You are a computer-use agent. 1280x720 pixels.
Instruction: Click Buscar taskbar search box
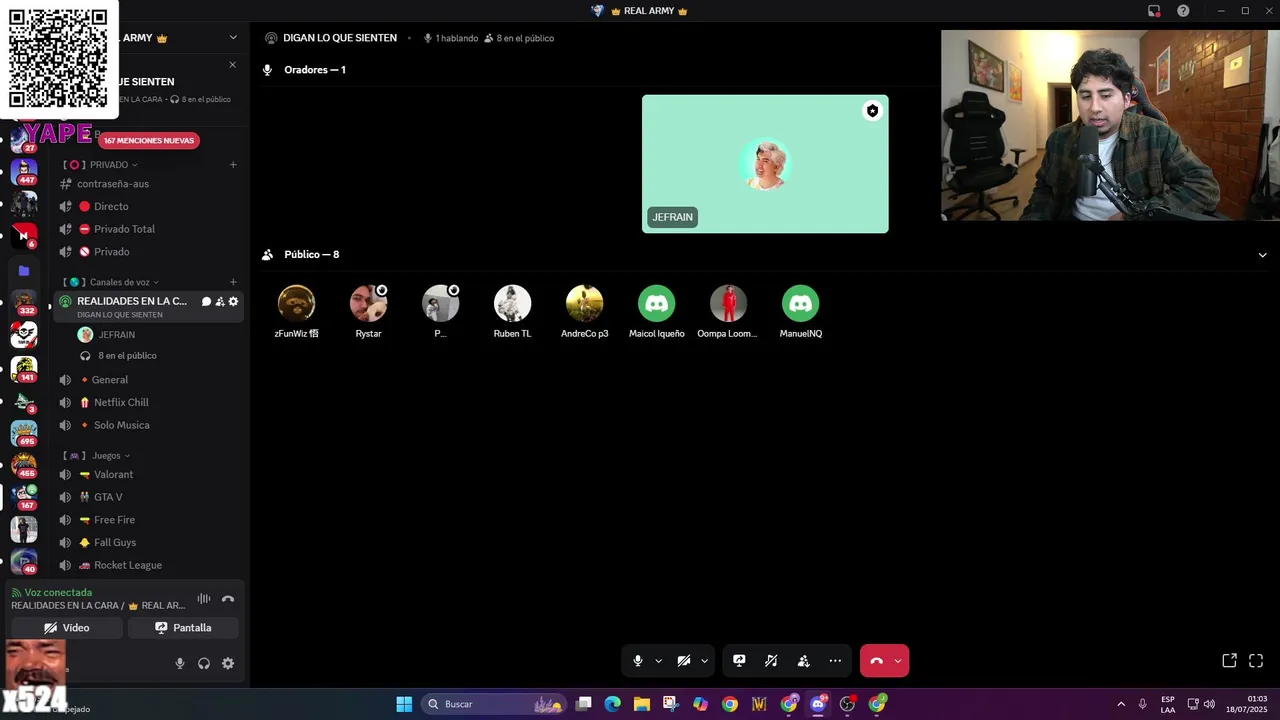click(494, 704)
